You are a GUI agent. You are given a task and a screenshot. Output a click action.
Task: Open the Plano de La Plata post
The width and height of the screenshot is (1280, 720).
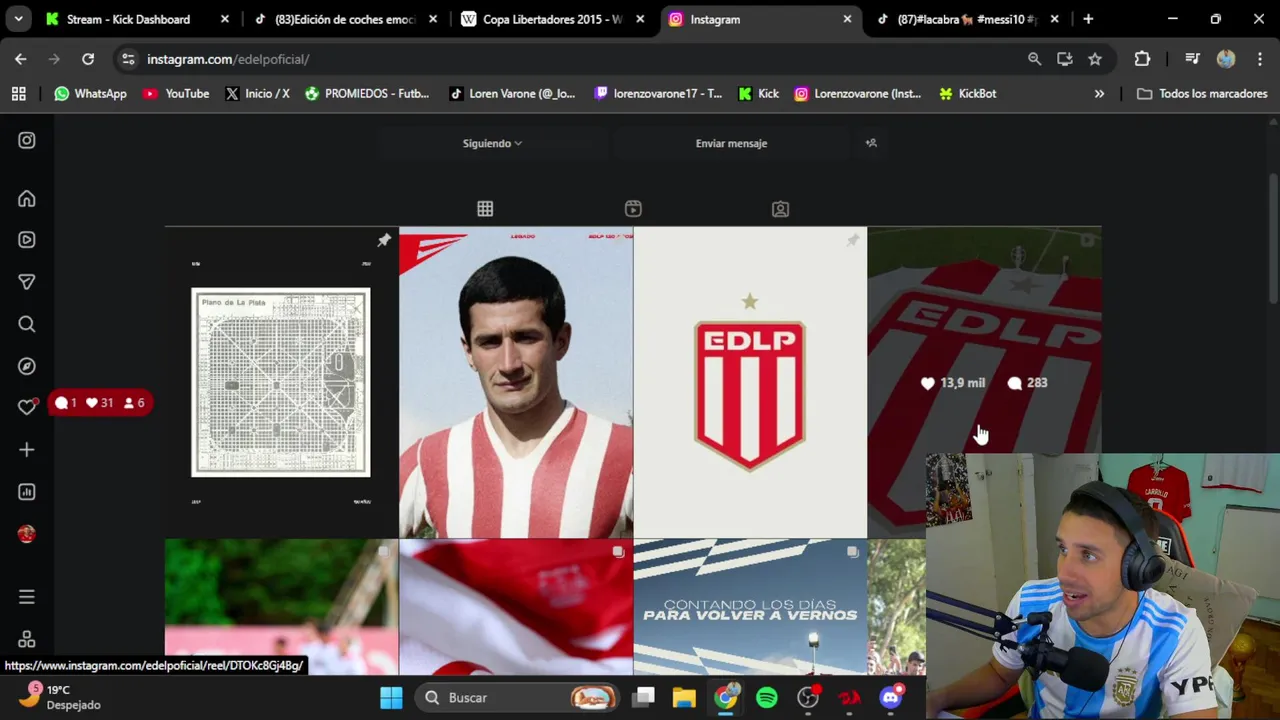pos(281,383)
